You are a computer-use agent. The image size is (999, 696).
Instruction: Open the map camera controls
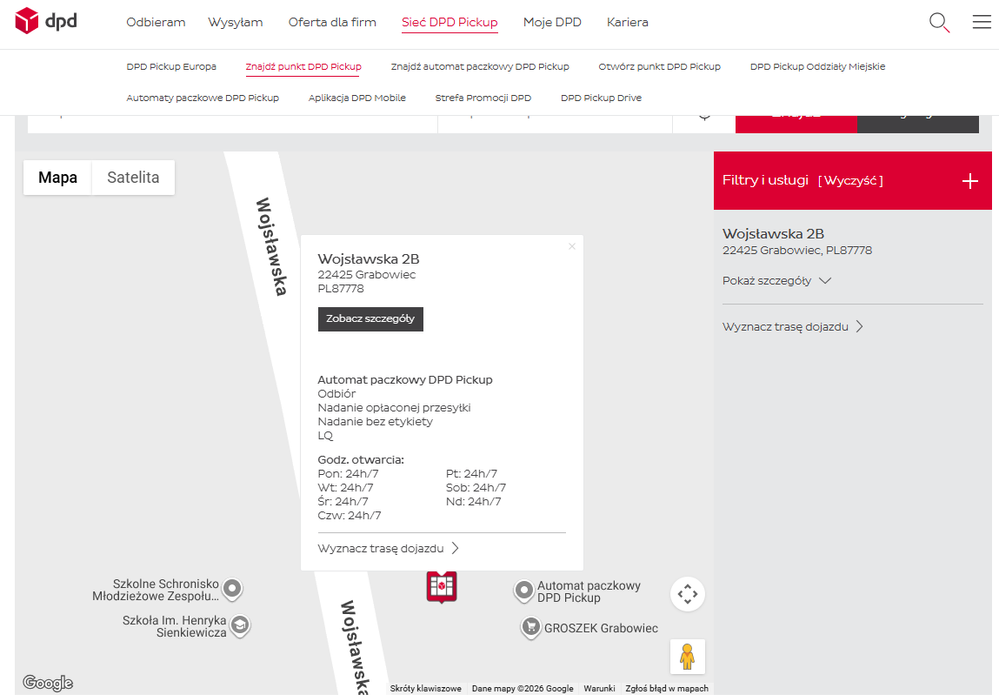point(687,594)
